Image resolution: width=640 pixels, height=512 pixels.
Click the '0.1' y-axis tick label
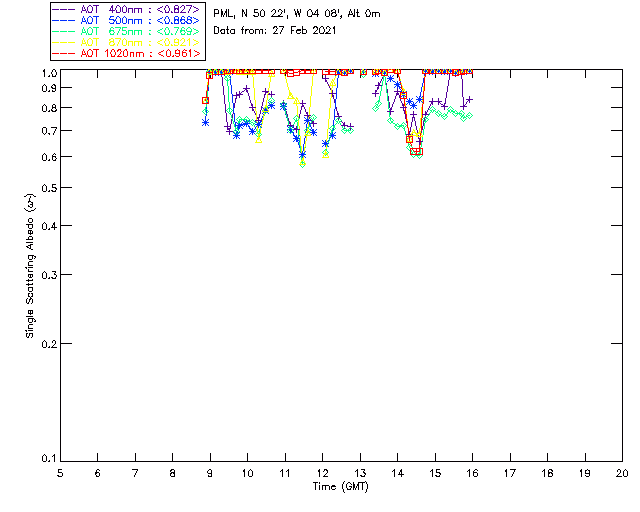pyautogui.click(x=49, y=459)
